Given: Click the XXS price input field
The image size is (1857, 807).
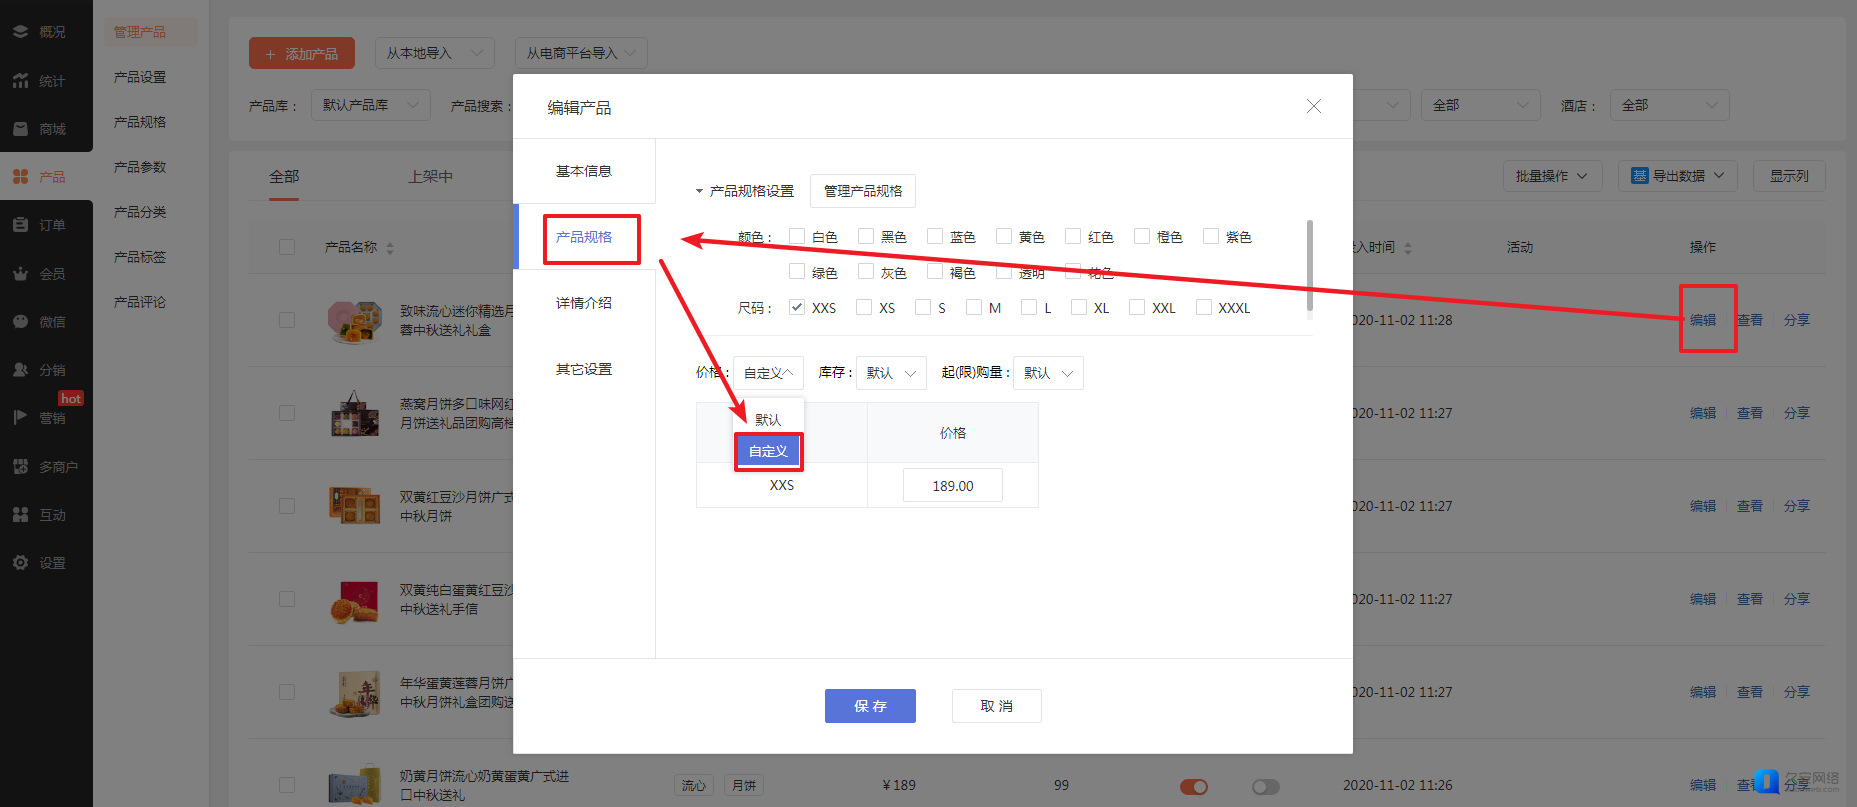Looking at the screenshot, I should [x=952, y=486].
